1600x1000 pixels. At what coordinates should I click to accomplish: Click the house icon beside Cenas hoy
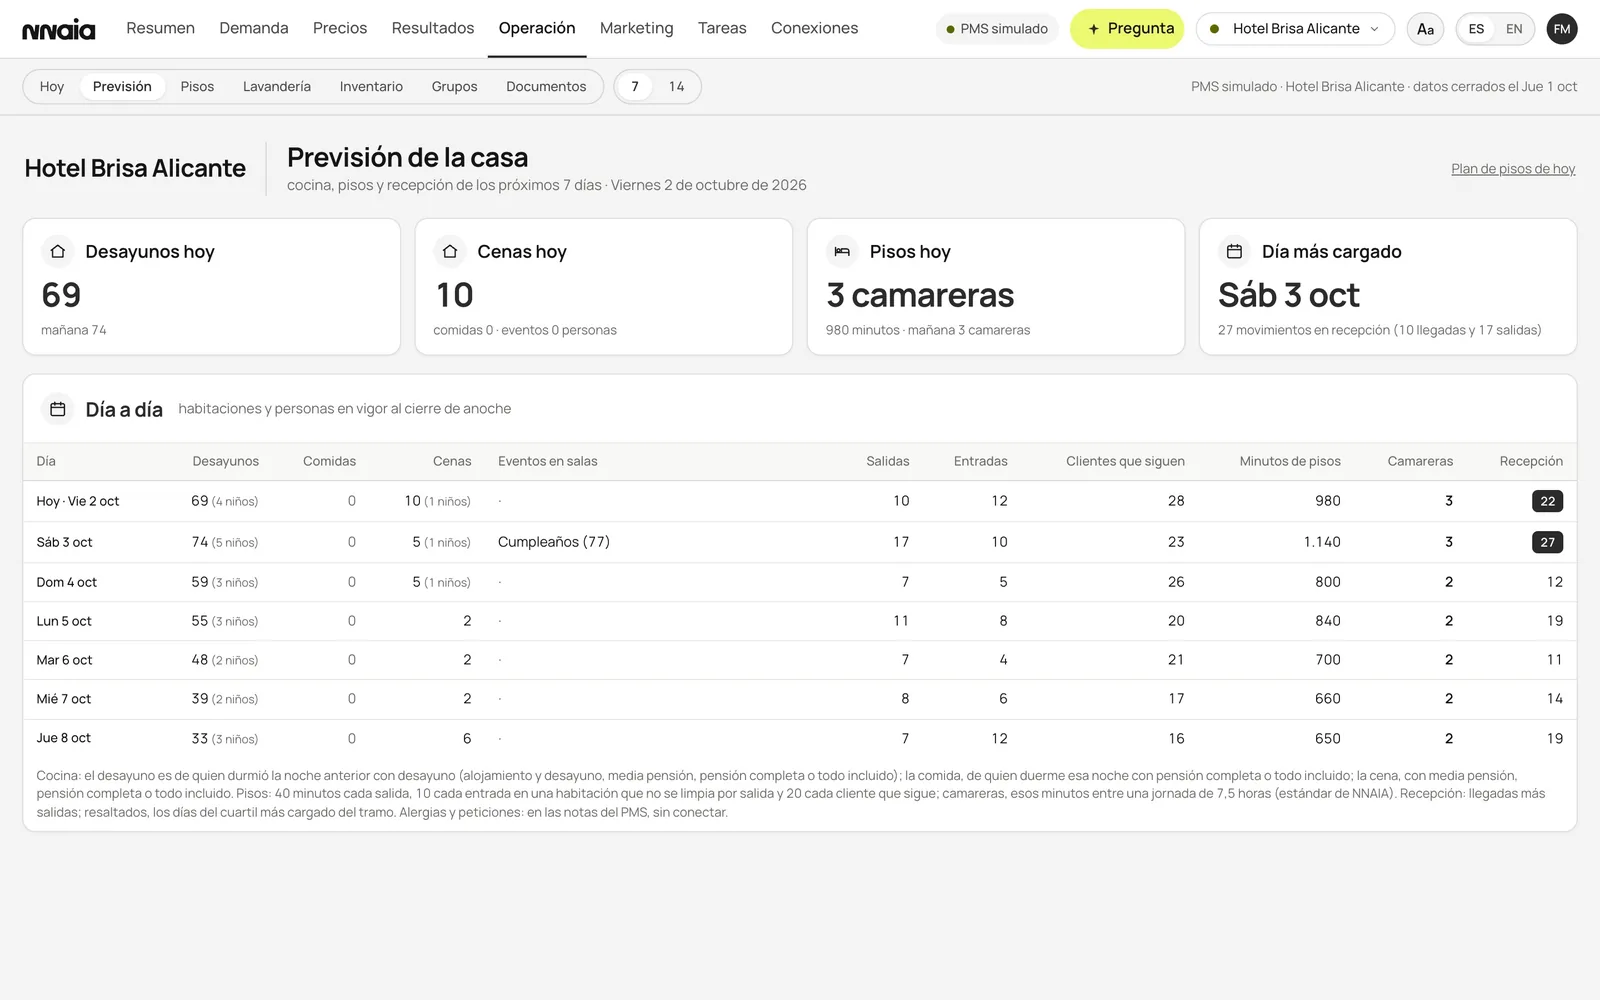450,252
